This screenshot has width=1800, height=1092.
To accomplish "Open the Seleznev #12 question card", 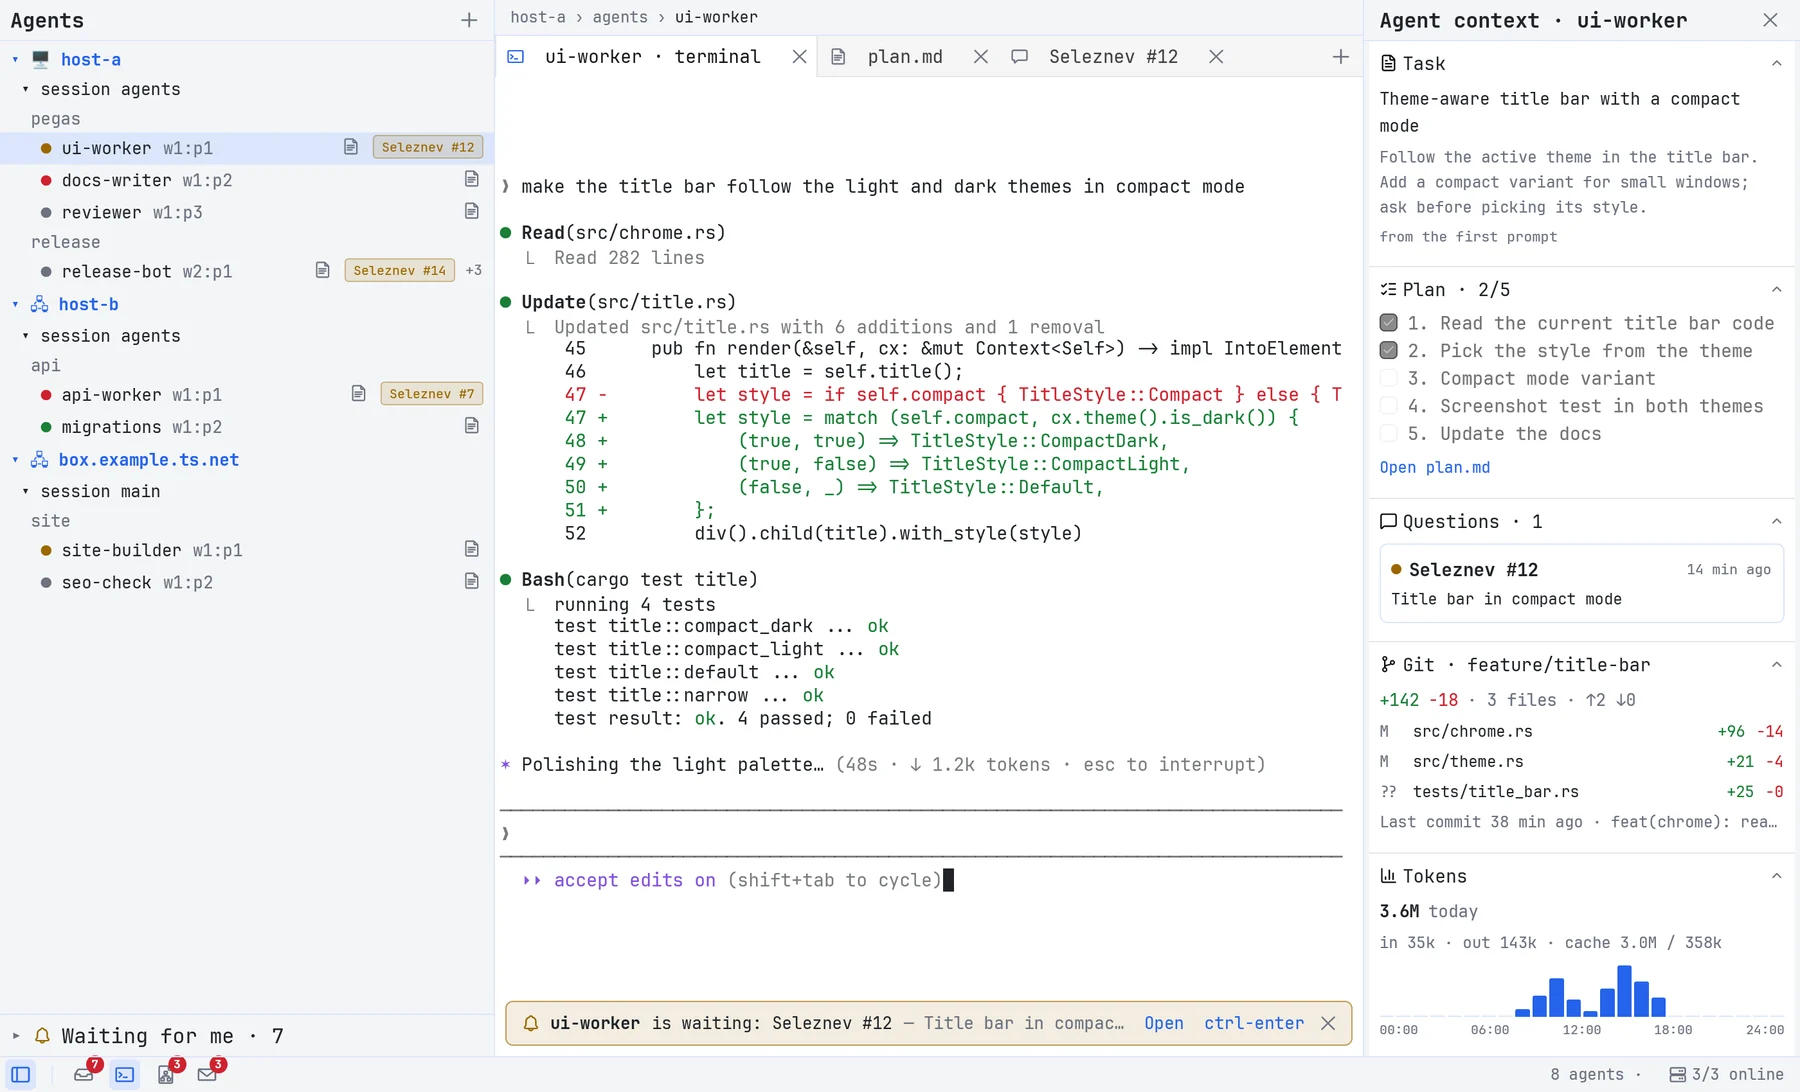I will click(1581, 583).
